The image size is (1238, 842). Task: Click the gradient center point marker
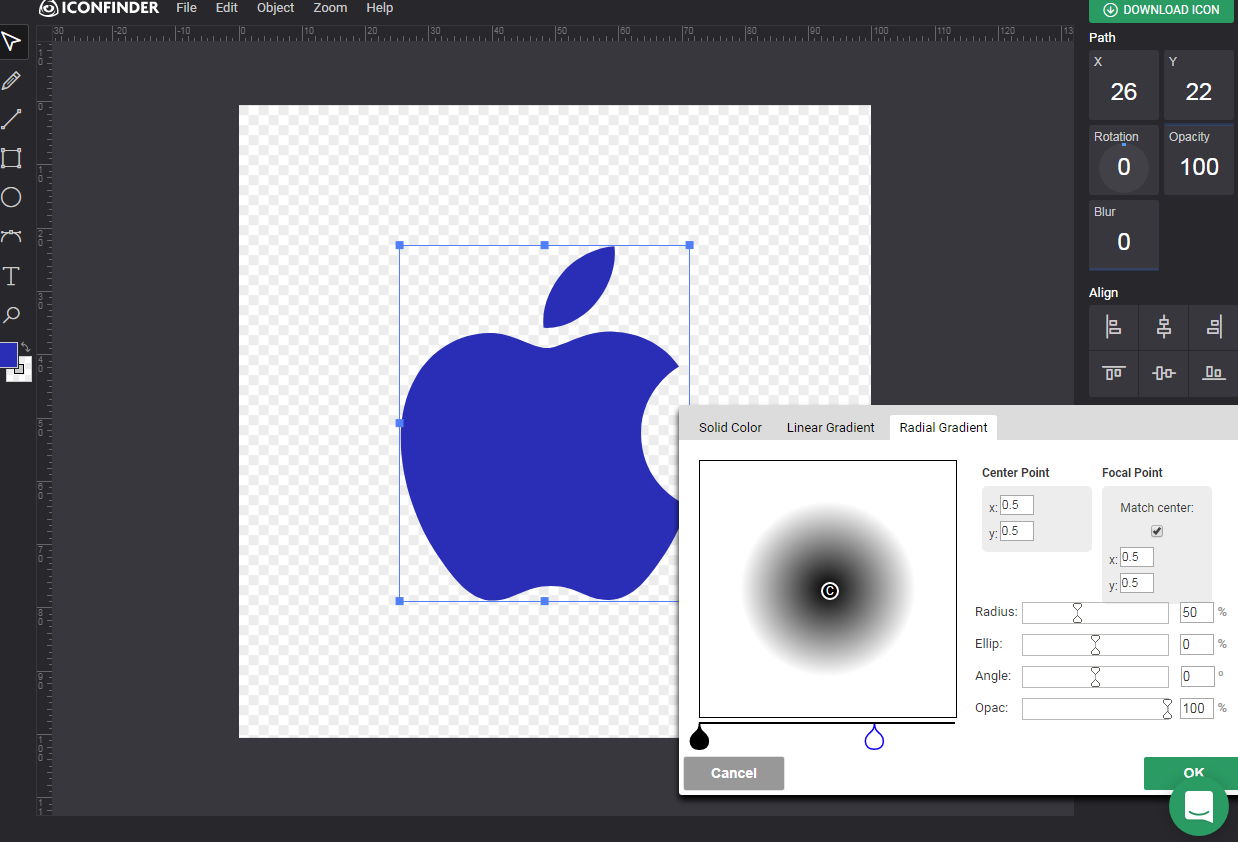[829, 591]
